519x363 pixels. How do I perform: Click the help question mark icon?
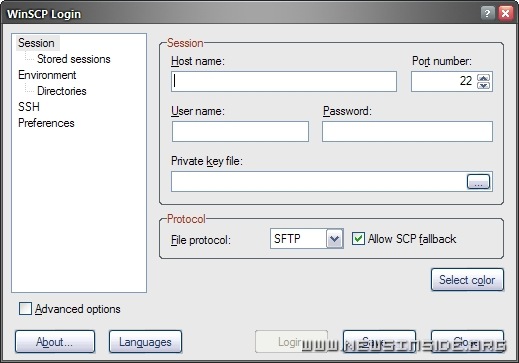[x=487, y=13]
